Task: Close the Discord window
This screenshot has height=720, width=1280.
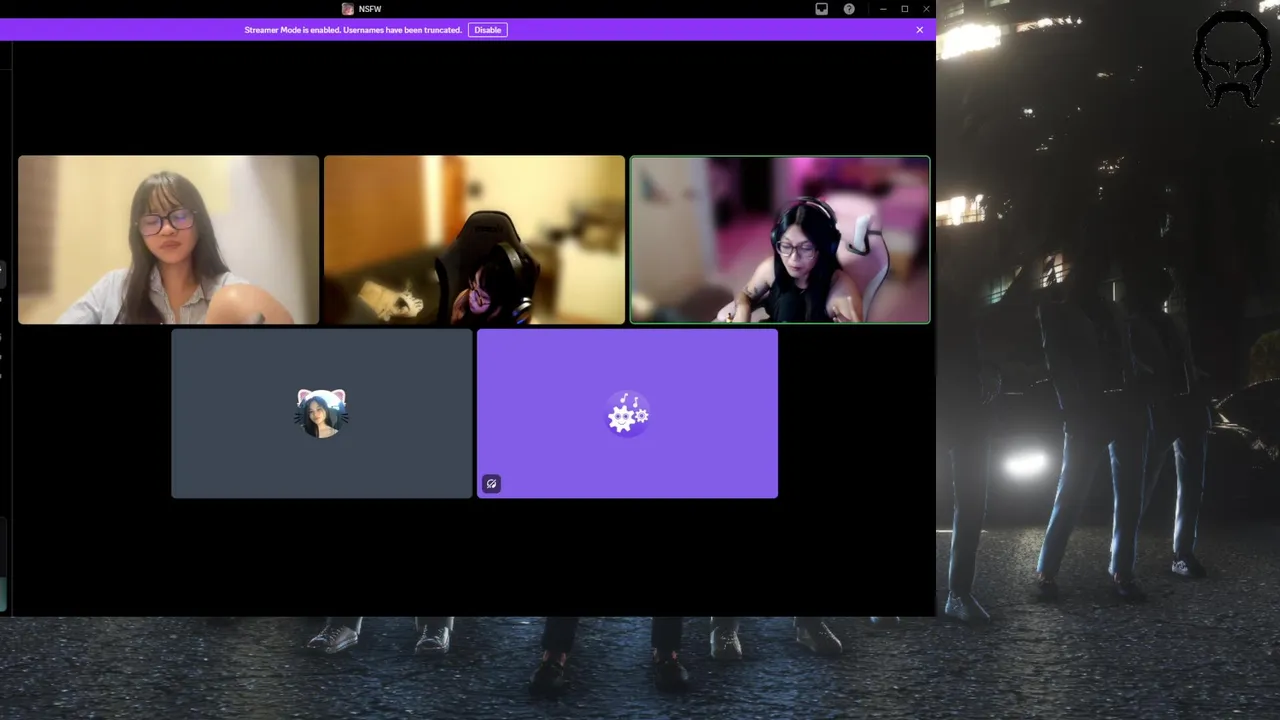Action: pos(927,9)
